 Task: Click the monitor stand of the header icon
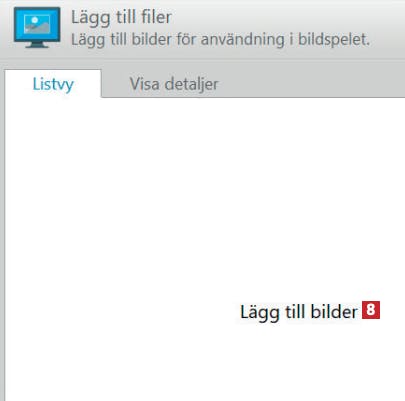coord(37,45)
